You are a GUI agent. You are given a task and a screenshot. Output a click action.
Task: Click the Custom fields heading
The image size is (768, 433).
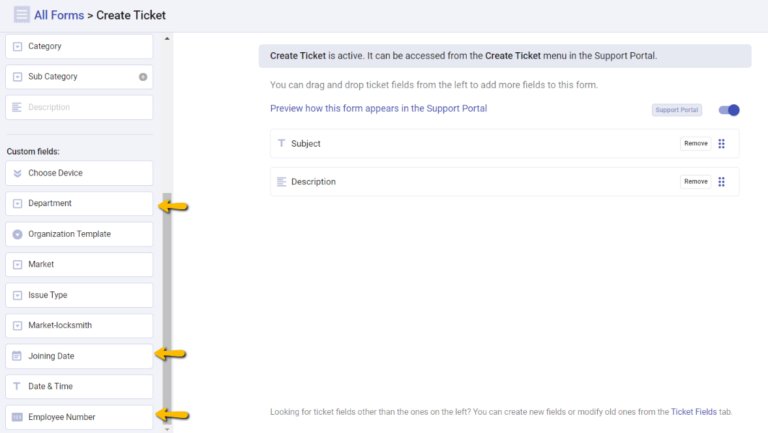(x=33, y=151)
